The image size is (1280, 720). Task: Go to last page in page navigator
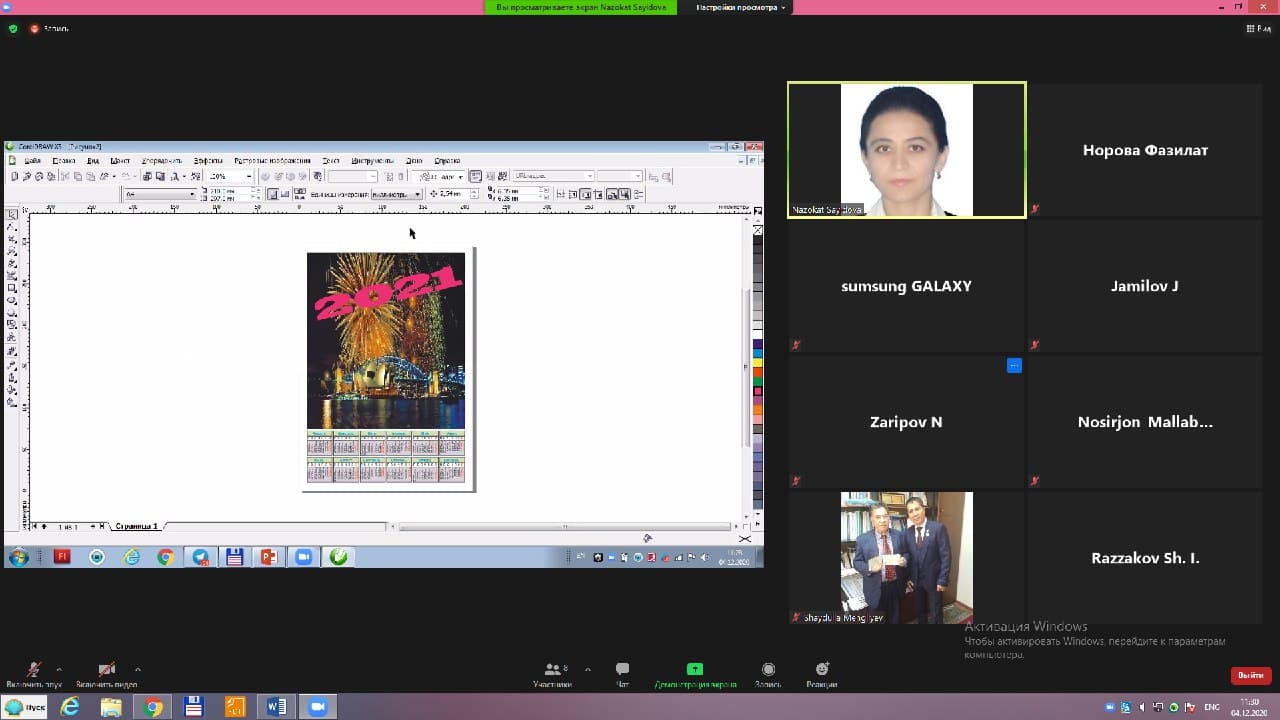[101, 526]
